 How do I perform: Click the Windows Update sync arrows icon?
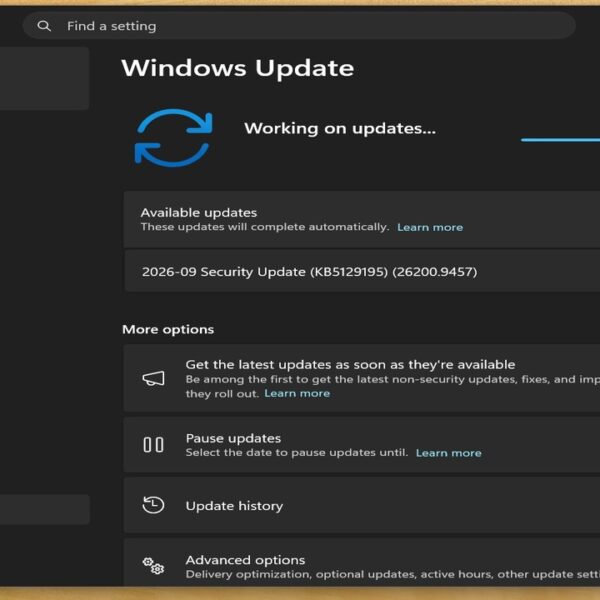[x=174, y=138]
